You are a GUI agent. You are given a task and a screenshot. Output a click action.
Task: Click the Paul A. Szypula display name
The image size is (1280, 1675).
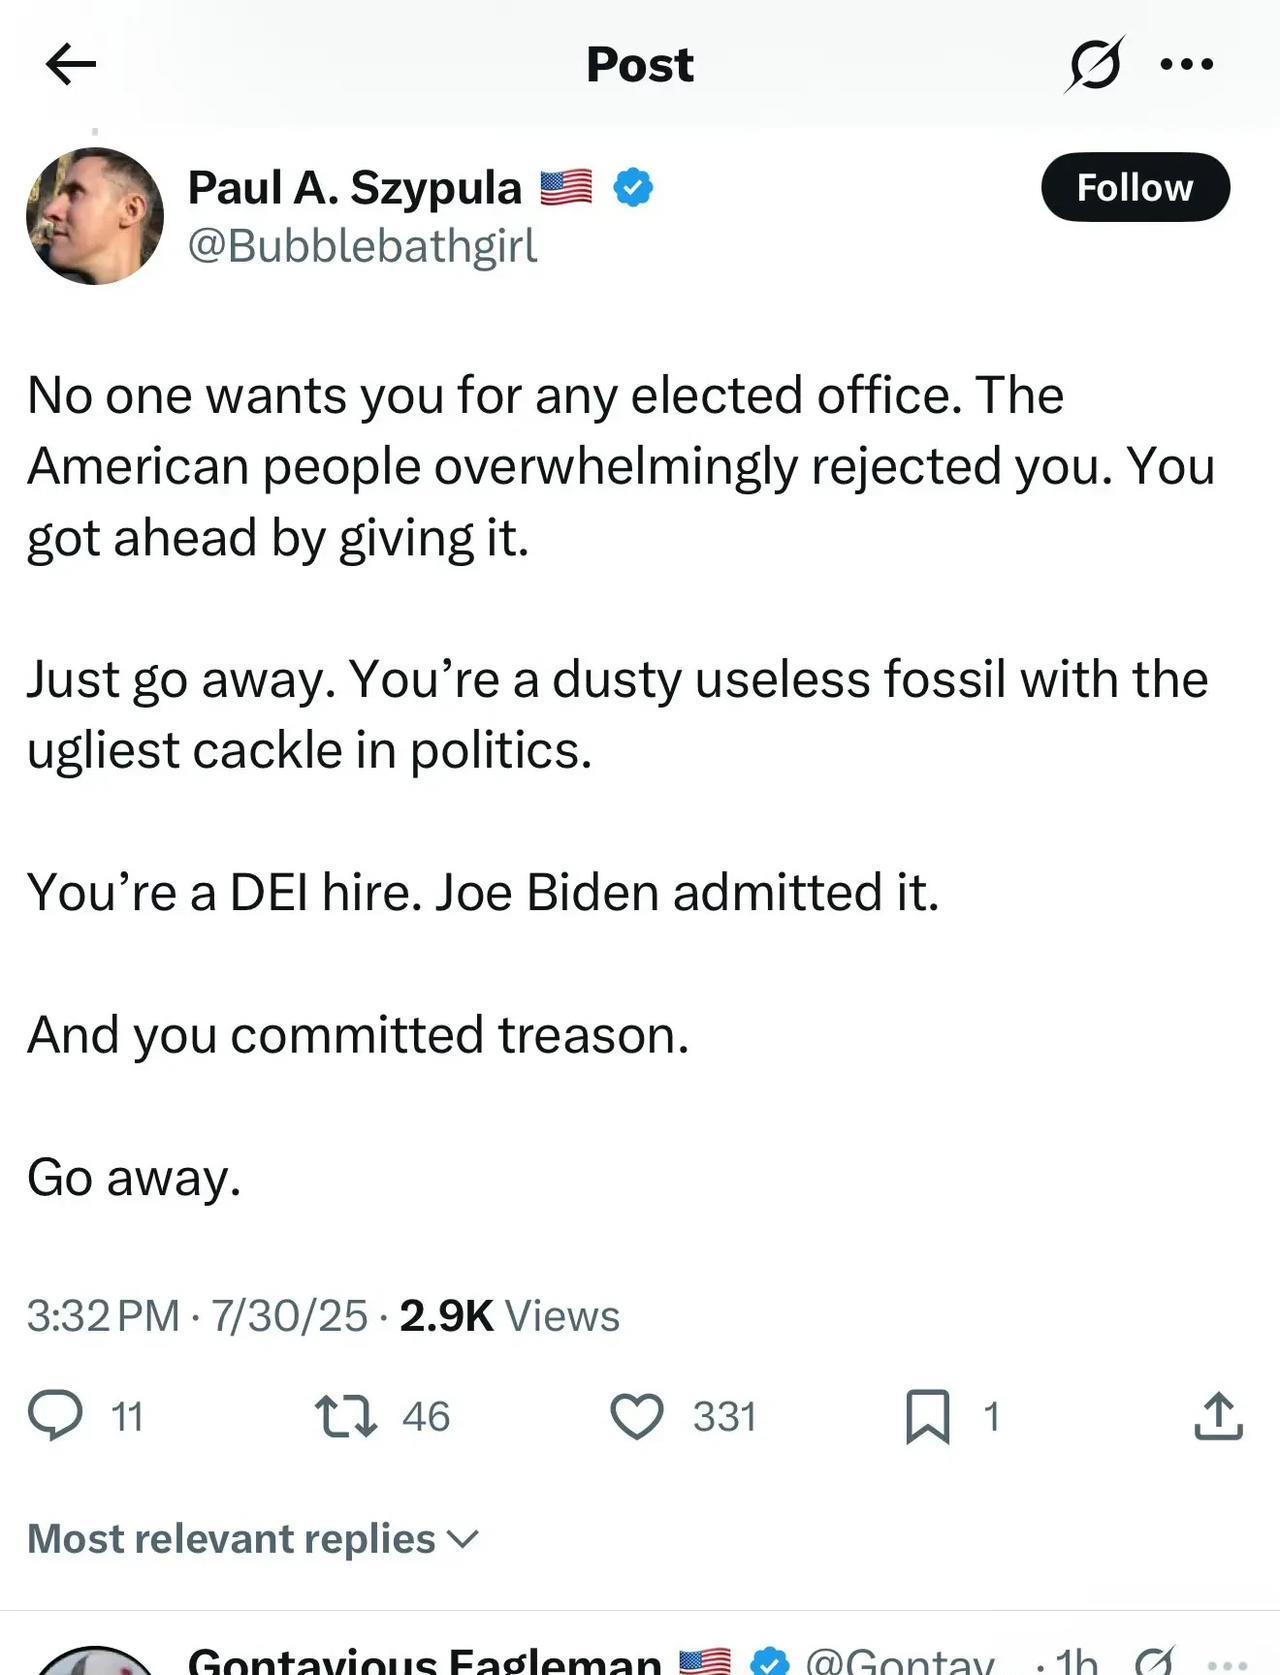pos(355,187)
